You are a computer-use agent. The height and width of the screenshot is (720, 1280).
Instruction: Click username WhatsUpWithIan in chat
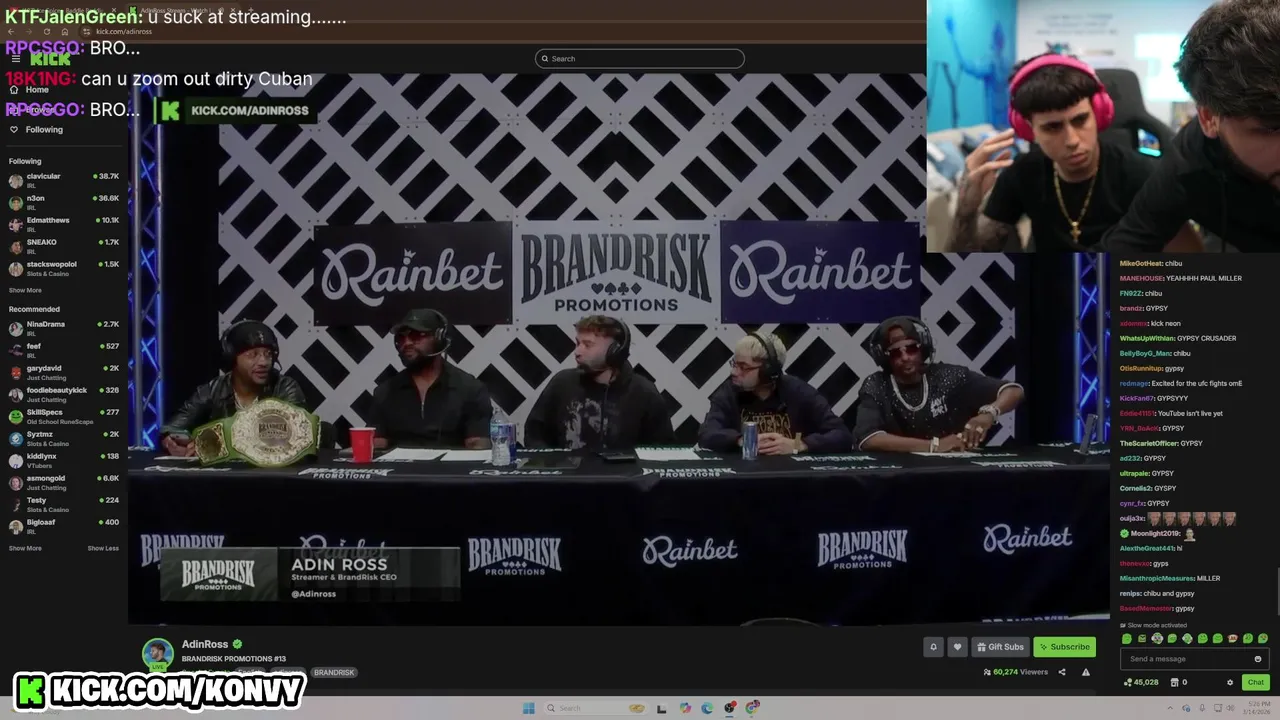(x=1147, y=338)
